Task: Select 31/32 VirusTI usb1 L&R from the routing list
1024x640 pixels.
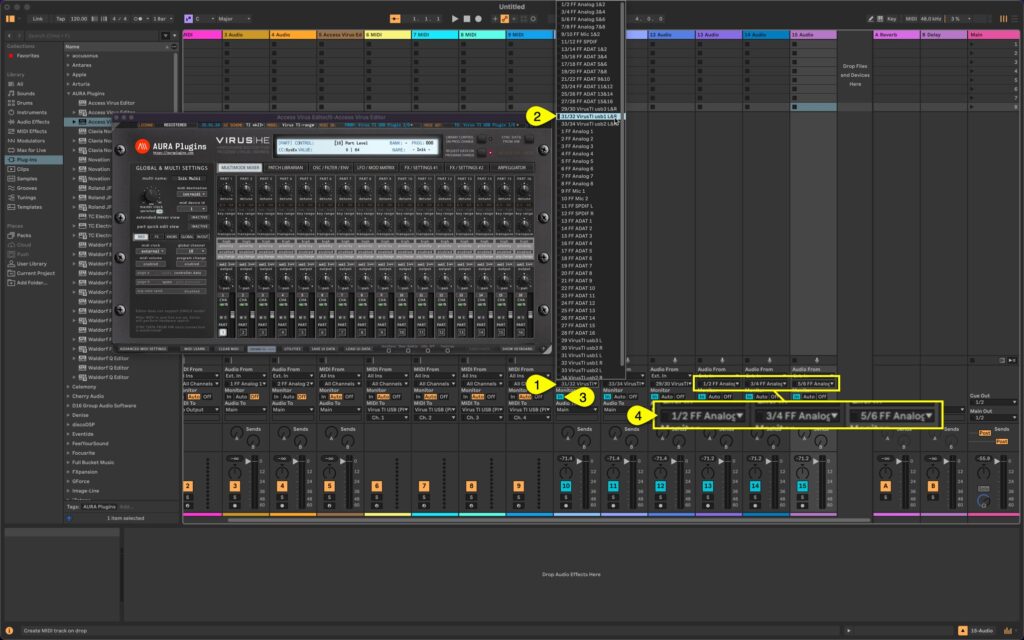Action: click(x=588, y=116)
